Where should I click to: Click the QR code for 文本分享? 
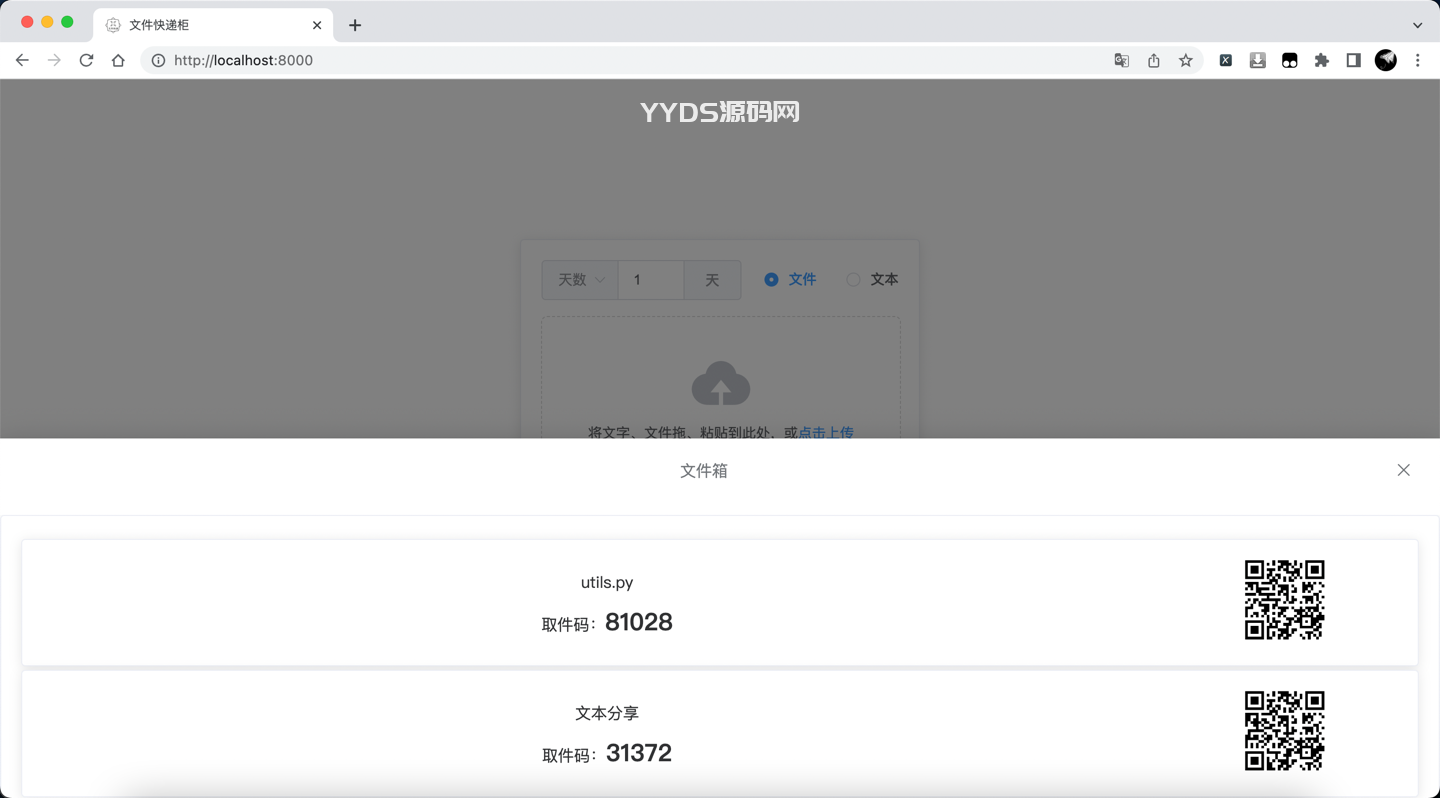pos(1284,731)
